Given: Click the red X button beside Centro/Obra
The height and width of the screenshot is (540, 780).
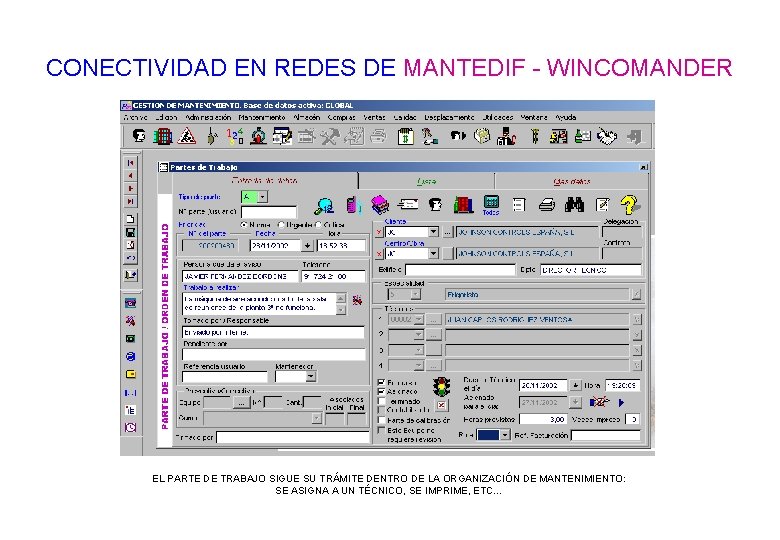Looking at the screenshot, I should (x=380, y=254).
